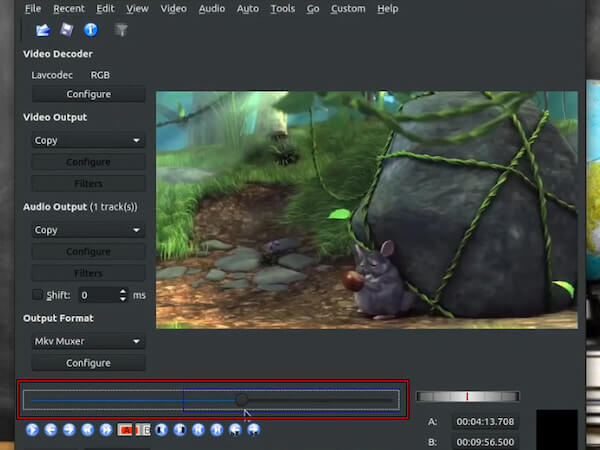The image size is (600, 450).
Task: Click Filters under Video Output
Action: (88, 184)
